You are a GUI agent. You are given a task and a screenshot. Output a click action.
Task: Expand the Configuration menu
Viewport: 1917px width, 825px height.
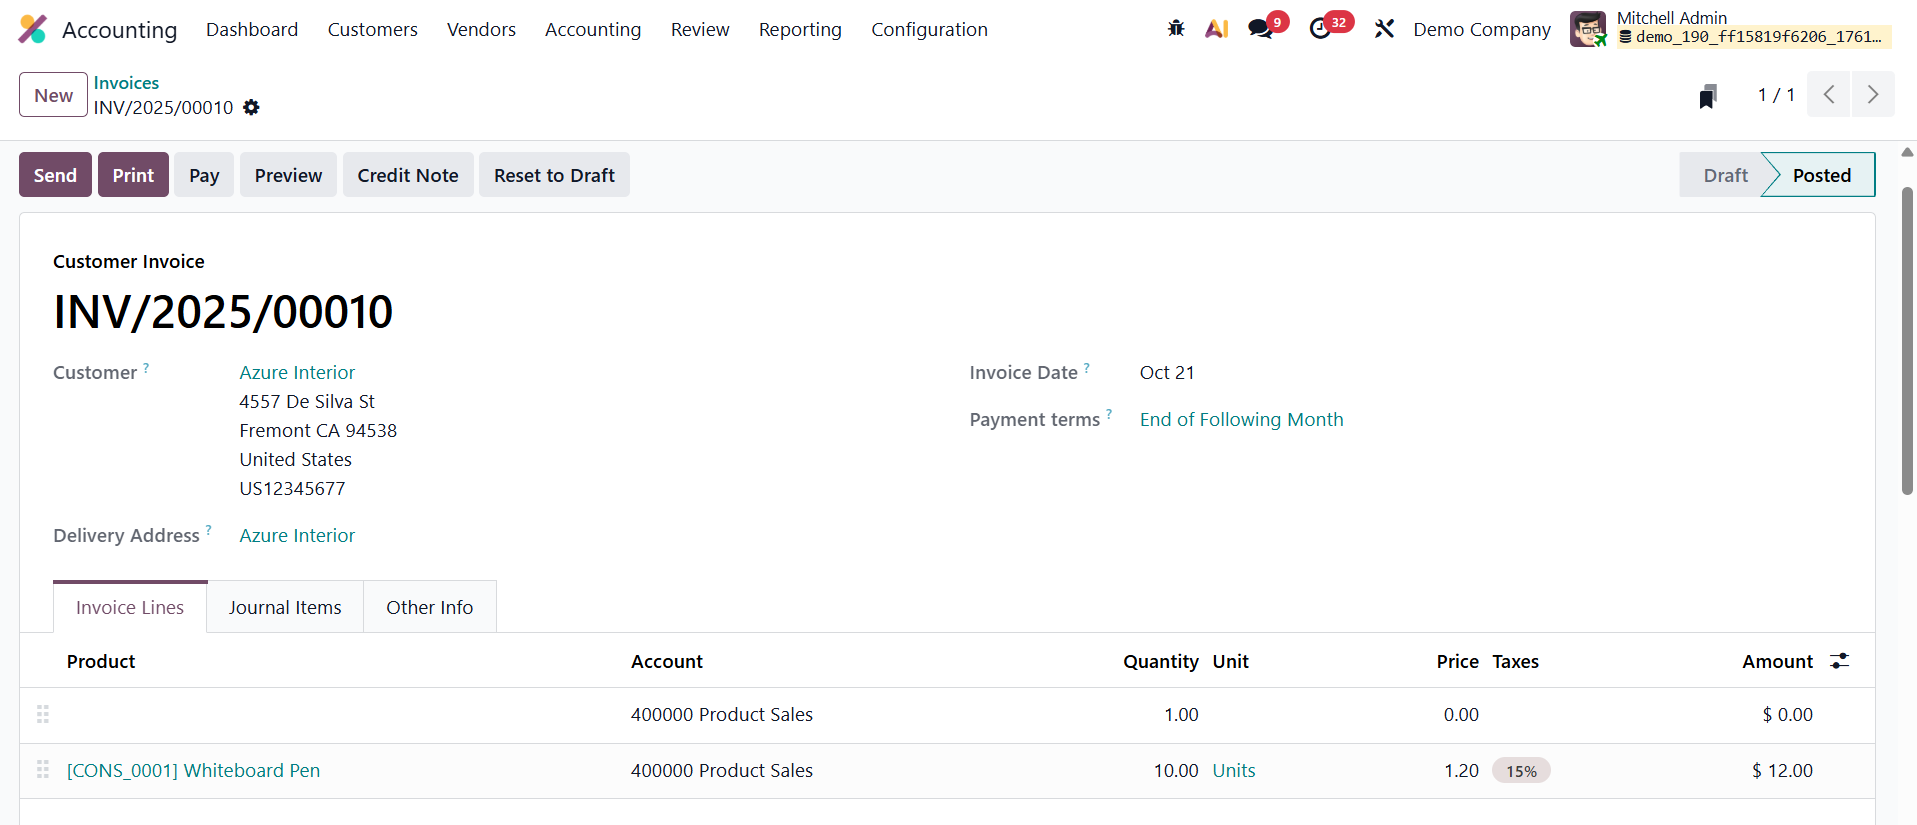[x=928, y=30]
